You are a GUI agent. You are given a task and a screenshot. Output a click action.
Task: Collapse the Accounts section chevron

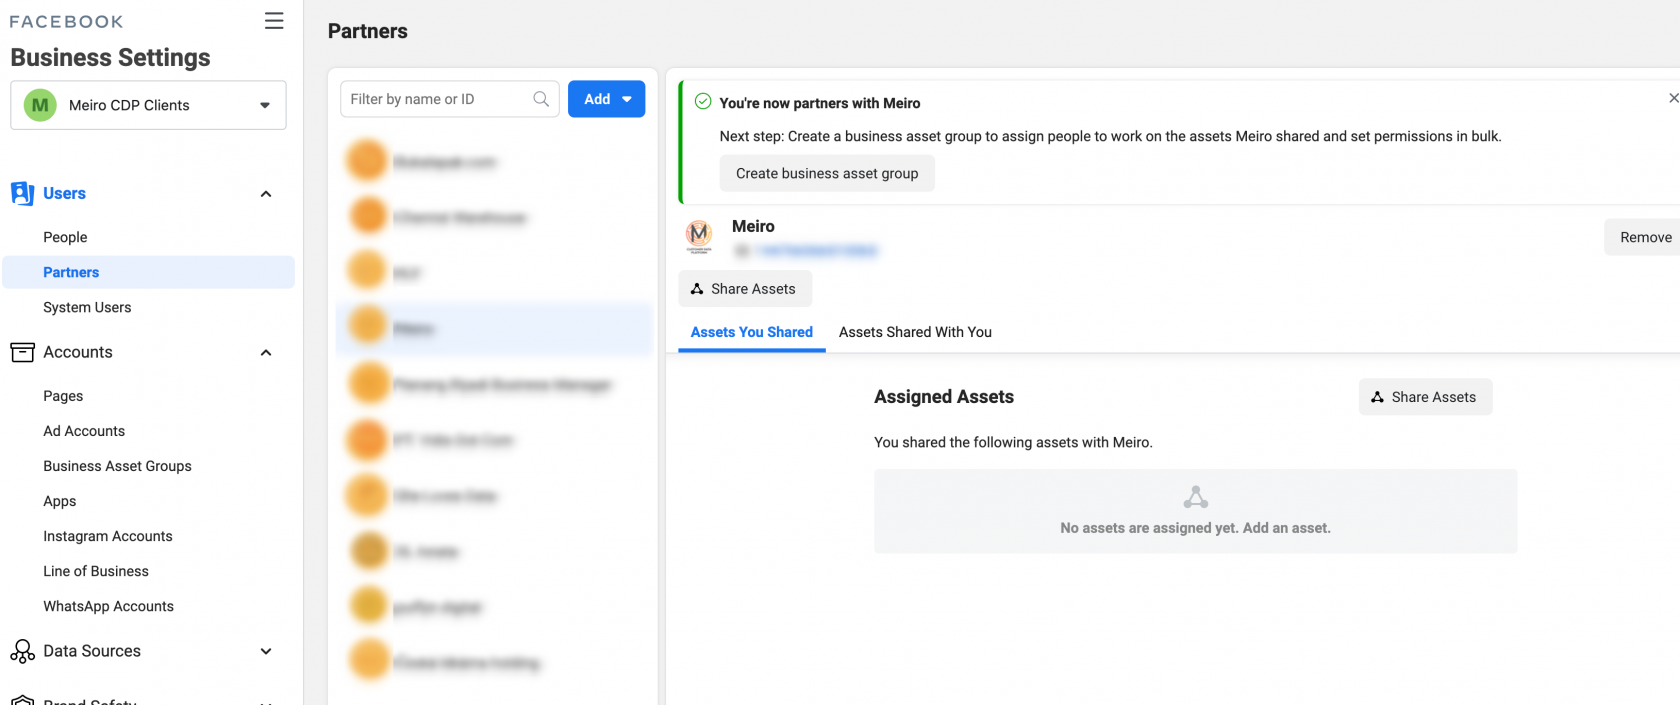[x=266, y=353]
